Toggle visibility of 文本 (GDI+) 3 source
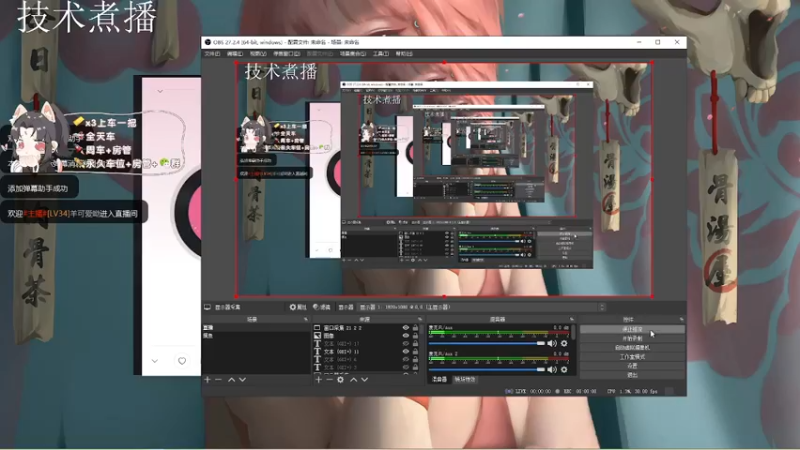The height and width of the screenshot is (450, 800). 406,367
